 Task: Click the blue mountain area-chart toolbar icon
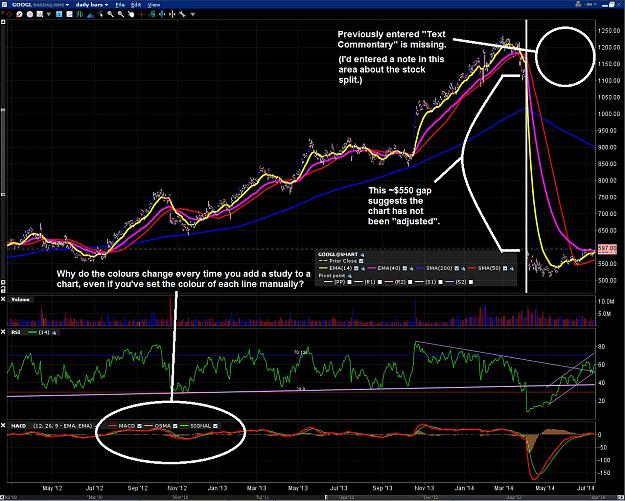pyautogui.click(x=90, y=15)
